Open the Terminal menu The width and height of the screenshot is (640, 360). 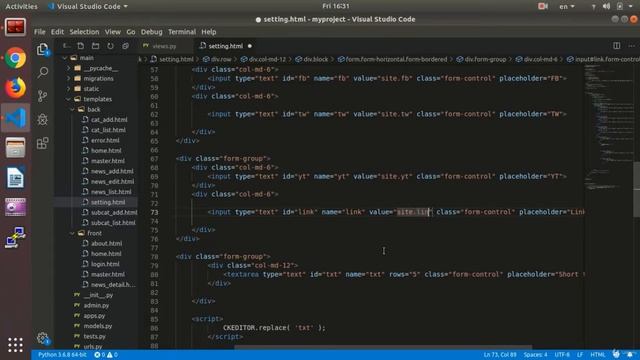pyautogui.click(x=182, y=32)
